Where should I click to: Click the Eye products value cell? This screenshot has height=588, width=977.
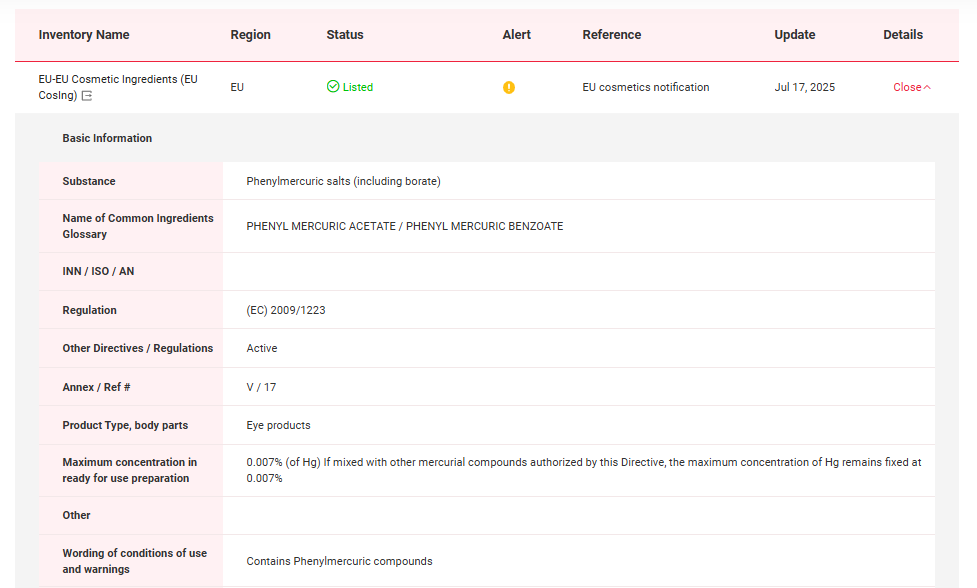point(278,426)
